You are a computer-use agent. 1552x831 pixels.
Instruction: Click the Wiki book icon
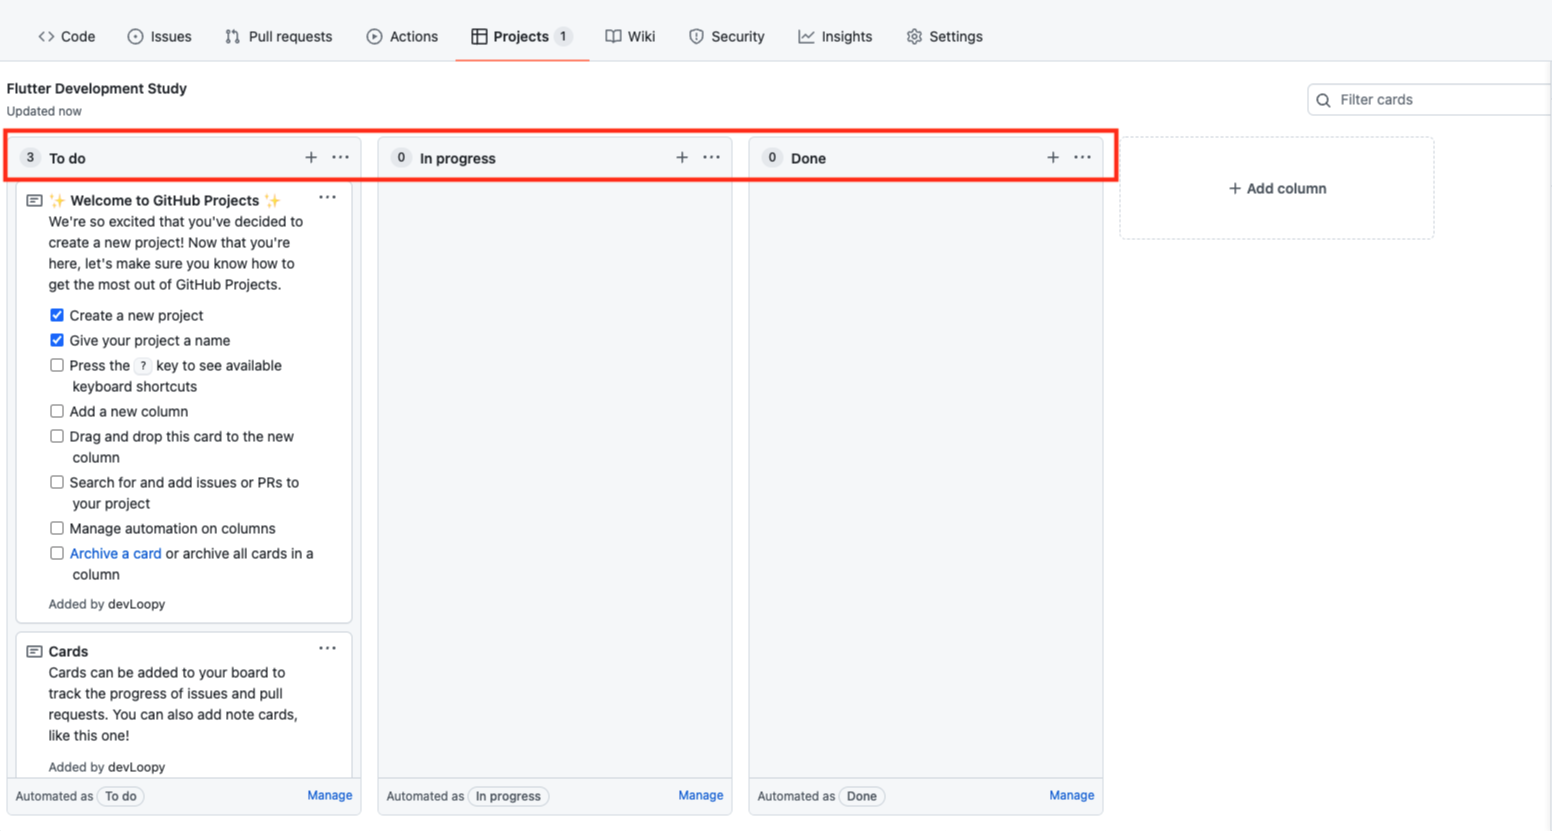pyautogui.click(x=613, y=36)
